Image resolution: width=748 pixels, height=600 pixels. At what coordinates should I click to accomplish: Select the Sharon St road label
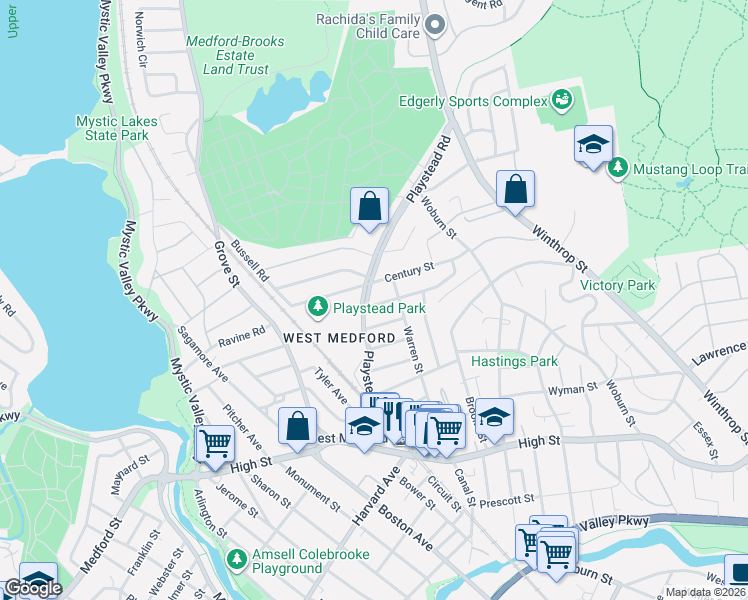point(270,491)
